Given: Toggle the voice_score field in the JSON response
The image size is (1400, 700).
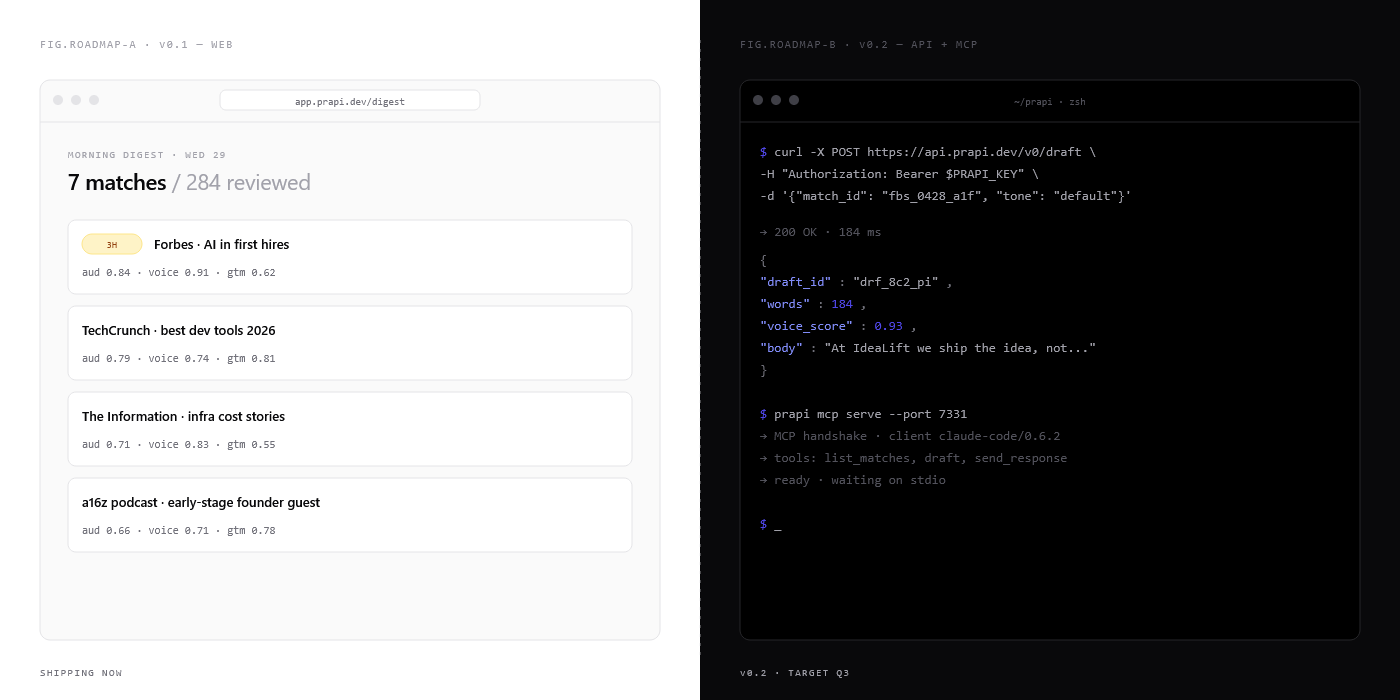Looking at the screenshot, I should coord(806,325).
